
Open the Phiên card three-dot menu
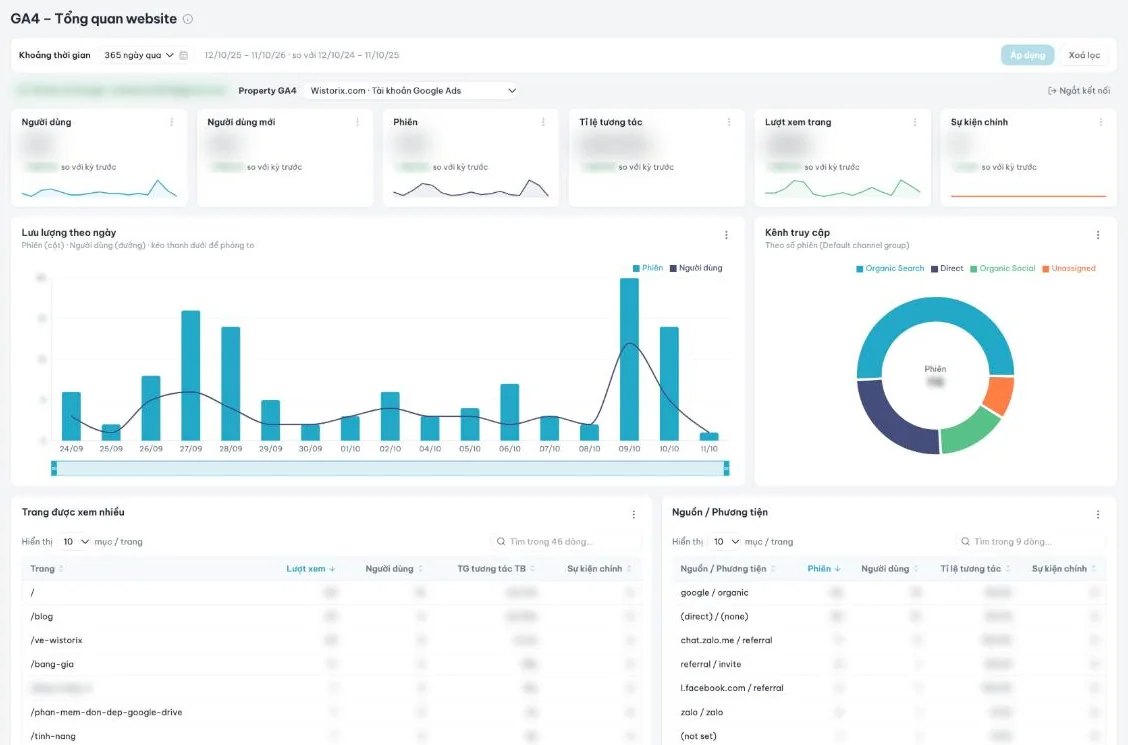(542, 122)
